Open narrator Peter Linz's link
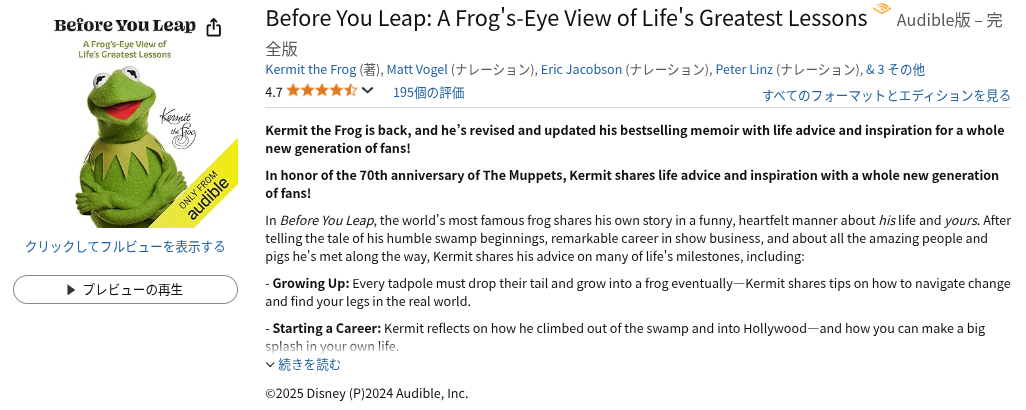The image size is (1026, 410). coord(745,69)
